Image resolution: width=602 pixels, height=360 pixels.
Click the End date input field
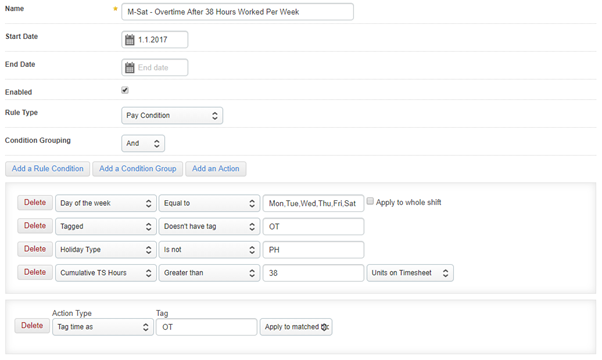click(155, 68)
